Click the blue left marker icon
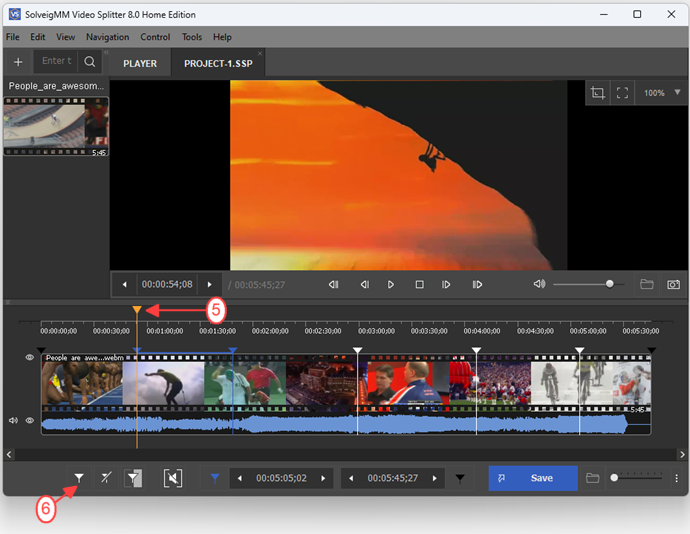 [215, 478]
